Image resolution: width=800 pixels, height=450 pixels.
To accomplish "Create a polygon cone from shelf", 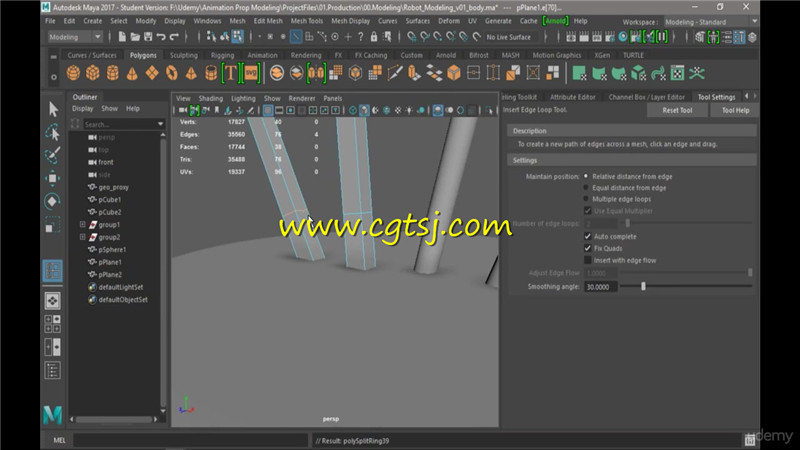I will coord(132,73).
